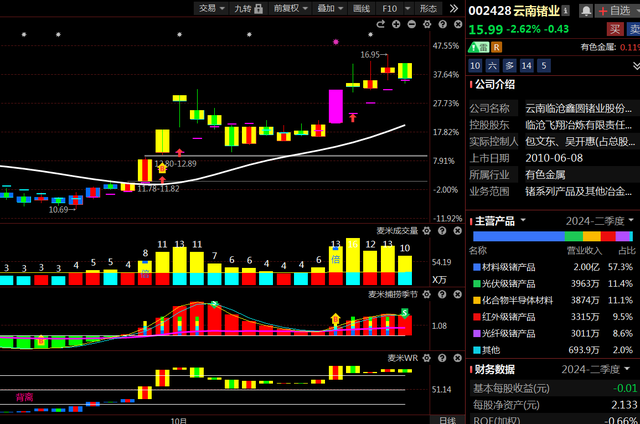Screen dimensions: 640x424
Task: Open the 叠加 overlay dropdown
Action: click(x=330, y=8)
